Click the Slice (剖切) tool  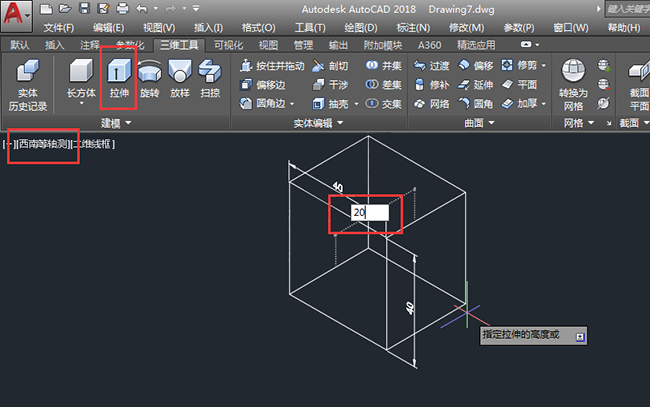point(330,65)
